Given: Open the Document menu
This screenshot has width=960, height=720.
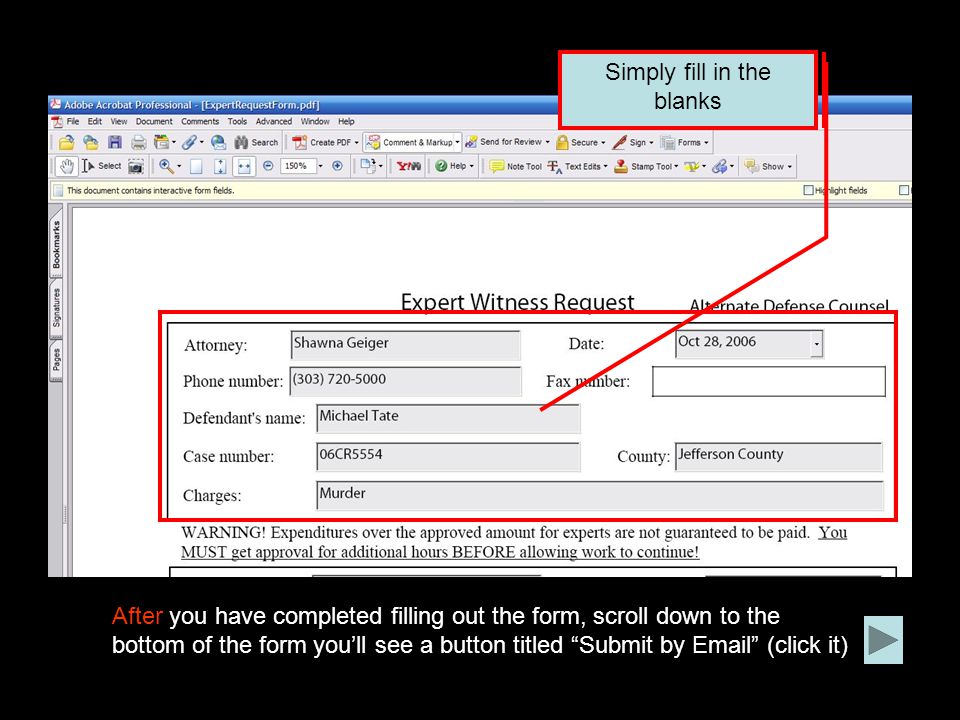Looking at the screenshot, I should click(x=154, y=121).
